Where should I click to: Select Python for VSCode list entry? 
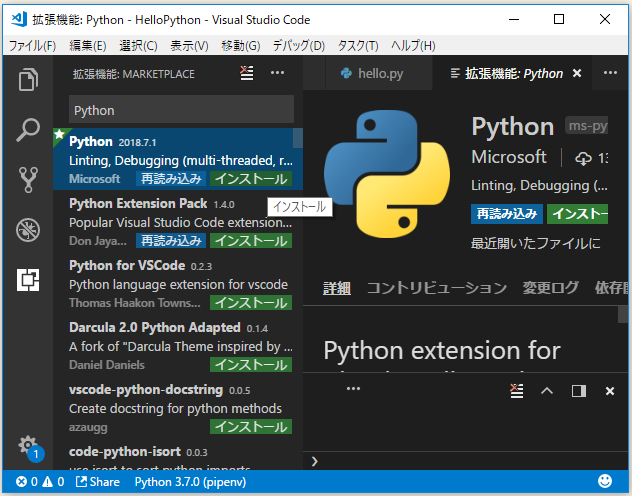[178, 284]
